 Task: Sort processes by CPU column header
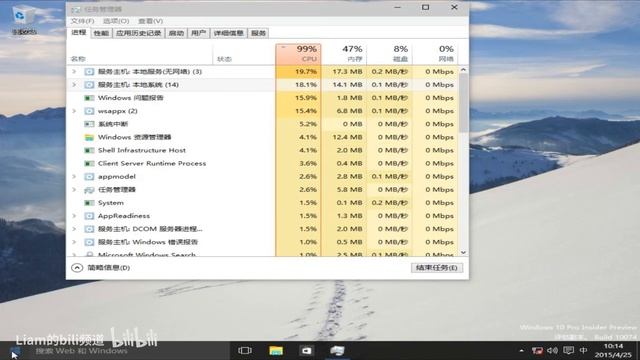(298, 54)
